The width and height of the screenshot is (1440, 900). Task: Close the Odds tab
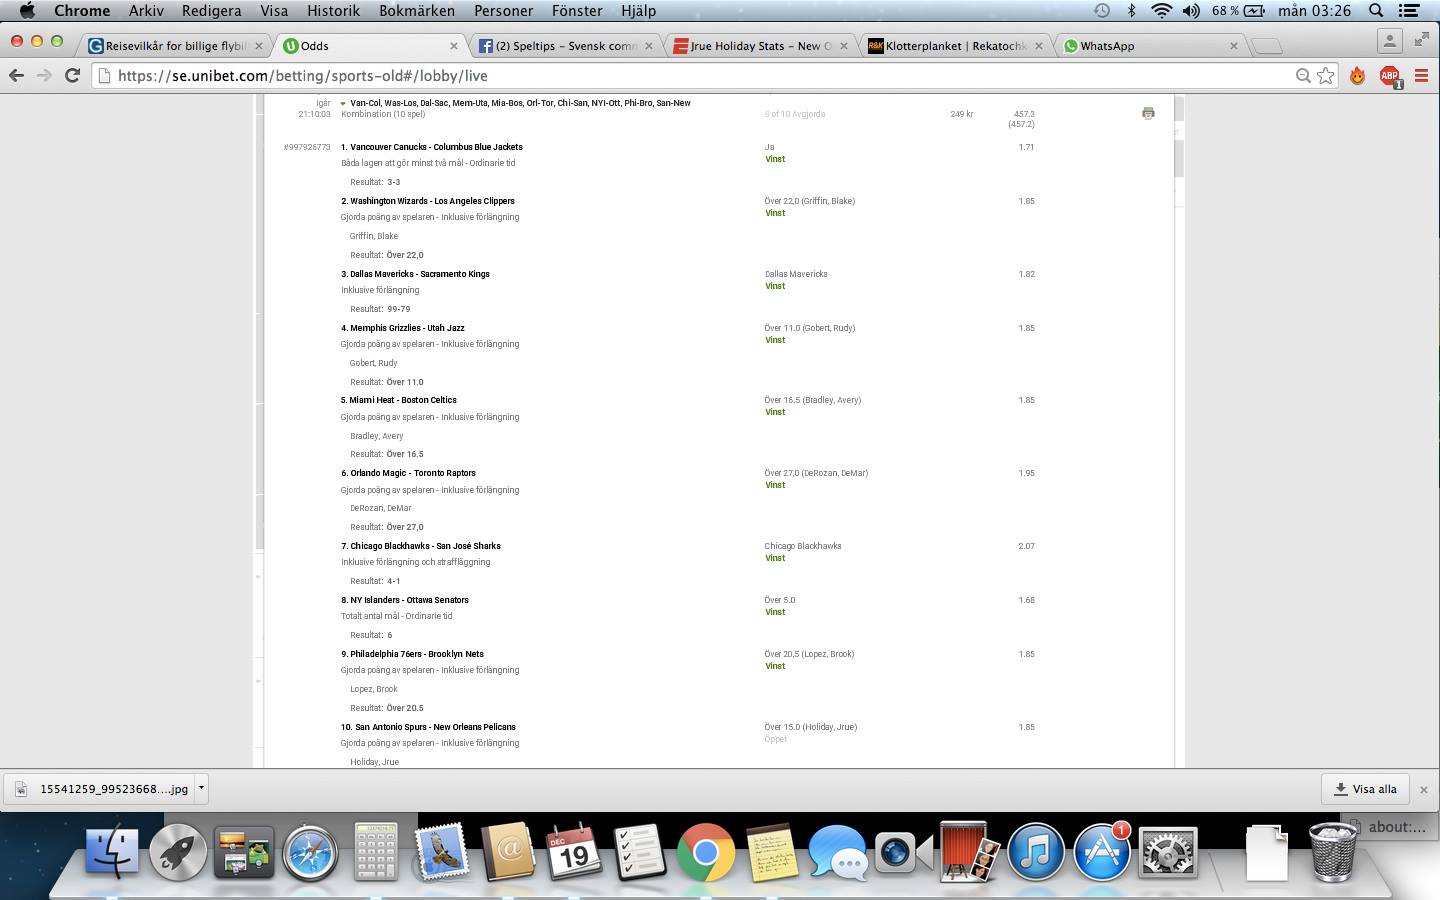tap(454, 46)
